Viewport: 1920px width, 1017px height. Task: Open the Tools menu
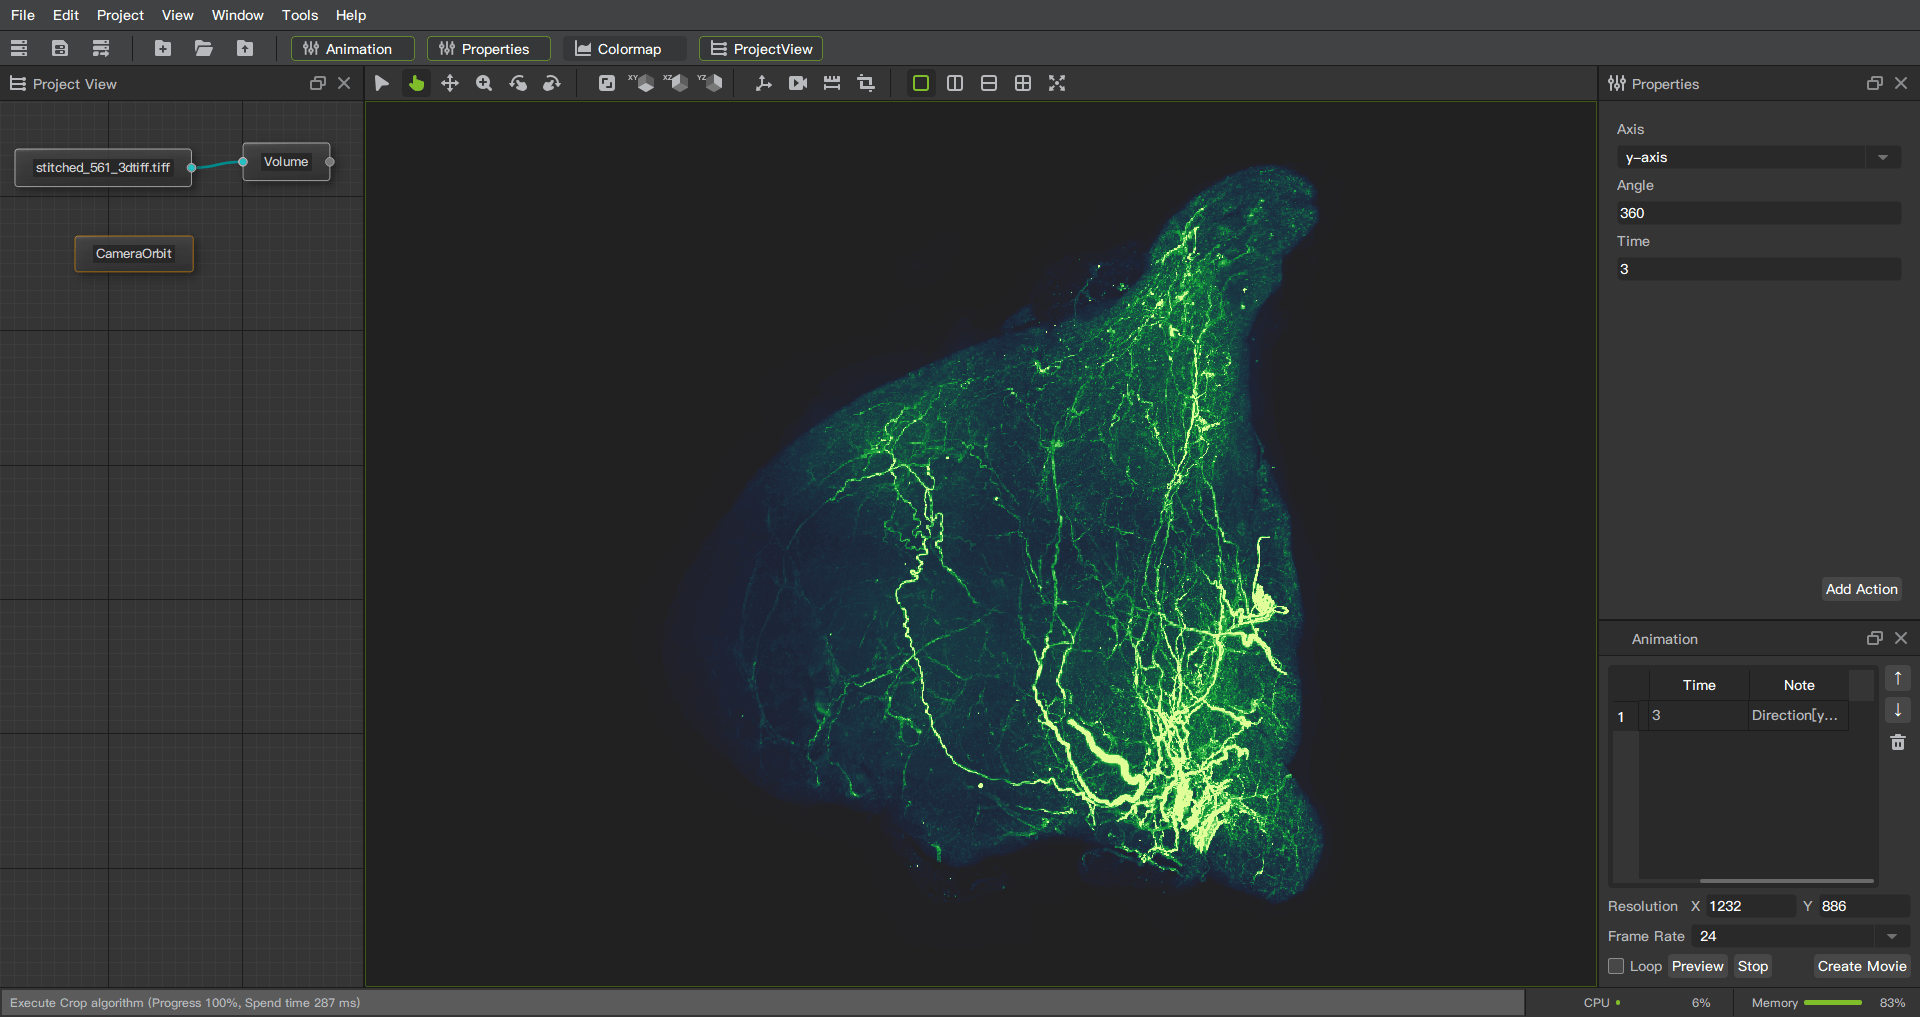click(300, 15)
